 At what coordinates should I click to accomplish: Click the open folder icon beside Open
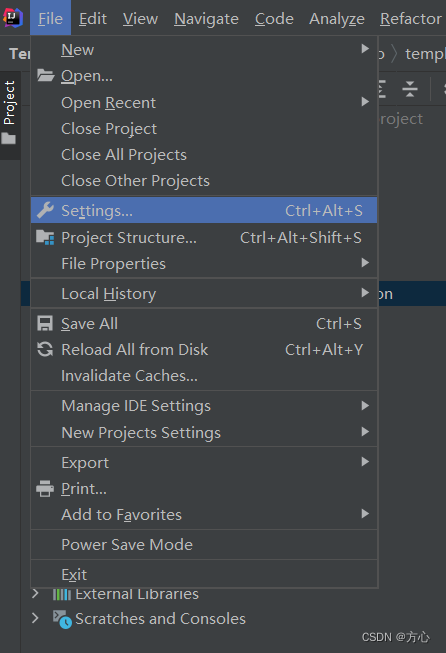(x=45, y=75)
